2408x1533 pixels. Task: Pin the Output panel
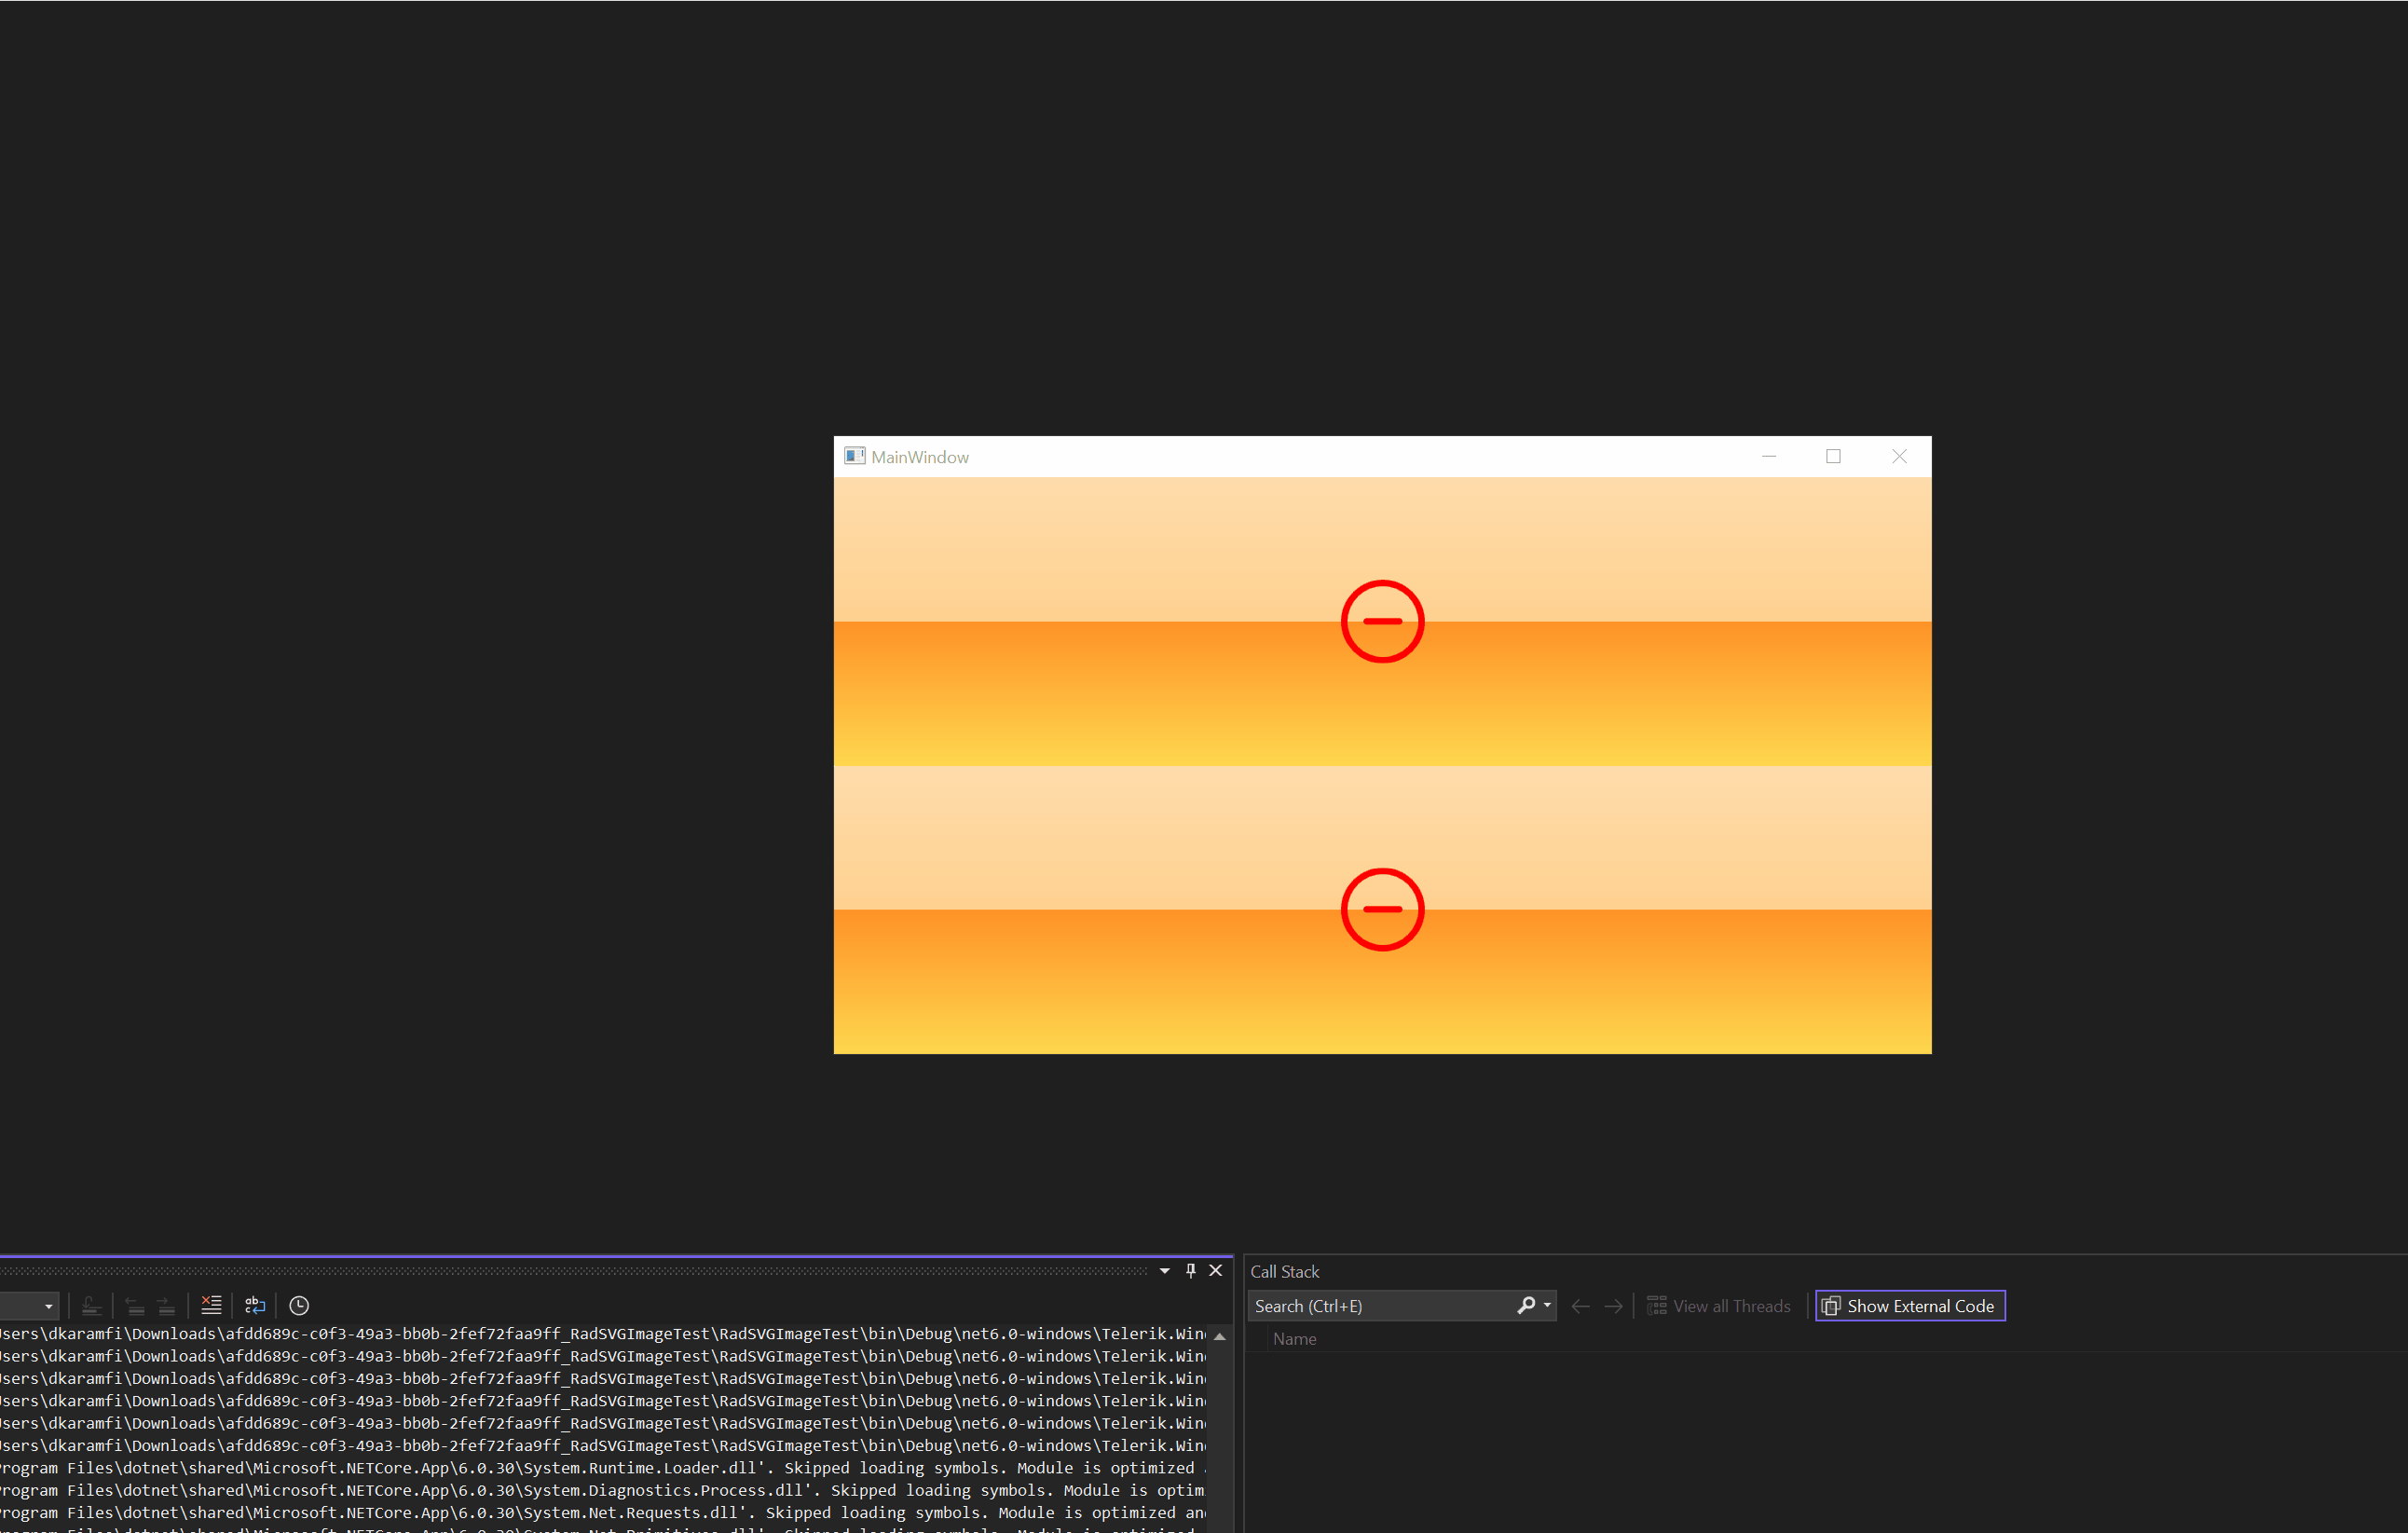coord(1190,1270)
